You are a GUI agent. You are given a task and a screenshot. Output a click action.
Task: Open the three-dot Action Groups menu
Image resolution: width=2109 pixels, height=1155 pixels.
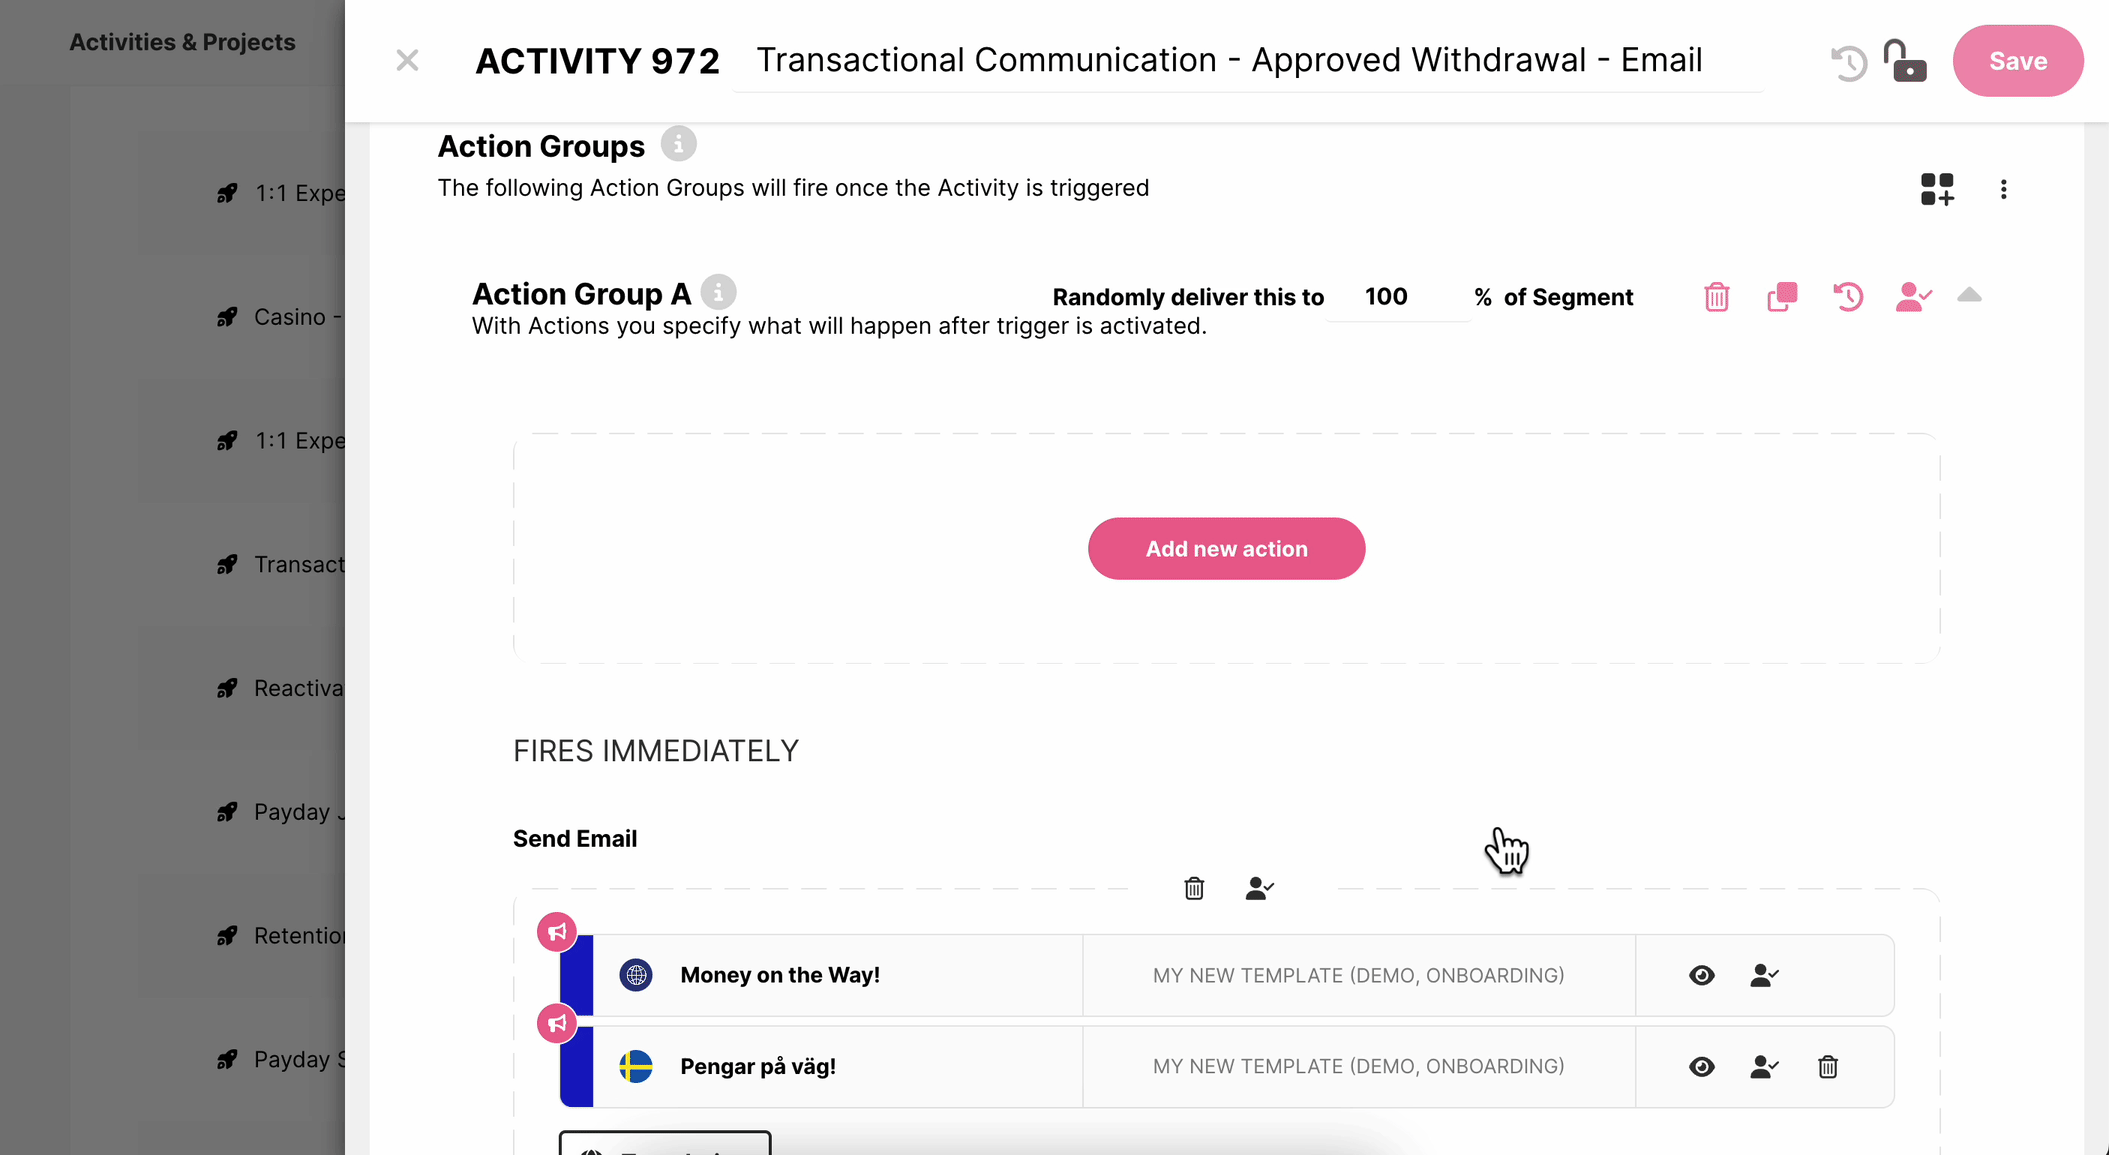pyautogui.click(x=2003, y=189)
